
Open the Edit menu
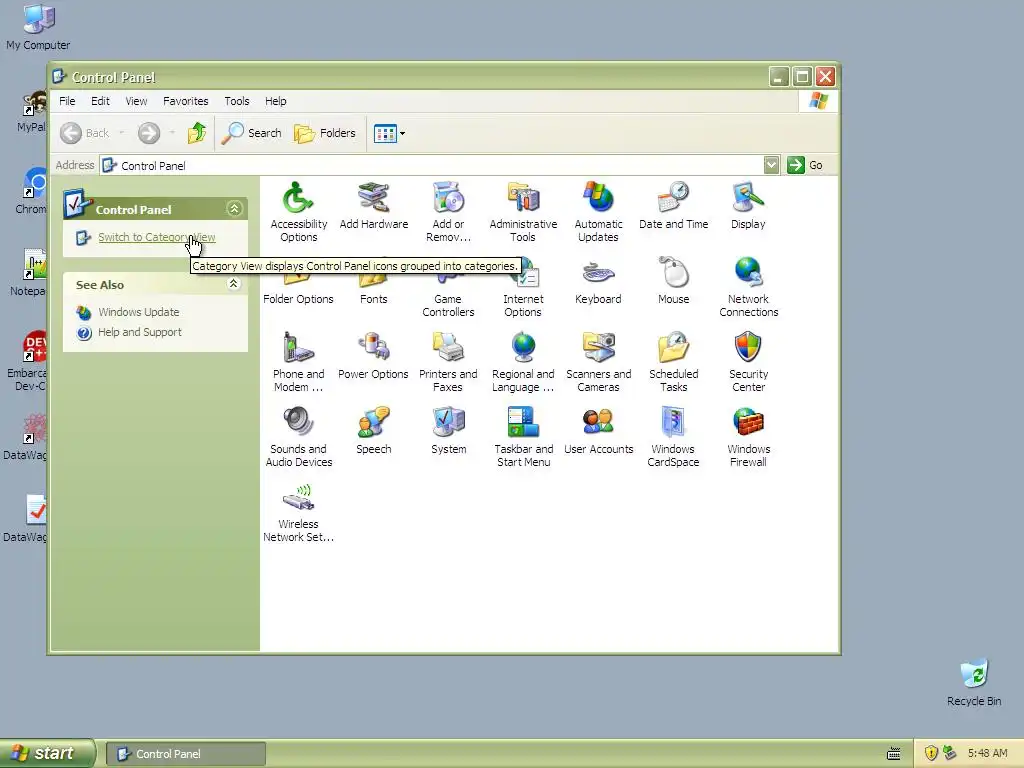pos(100,101)
